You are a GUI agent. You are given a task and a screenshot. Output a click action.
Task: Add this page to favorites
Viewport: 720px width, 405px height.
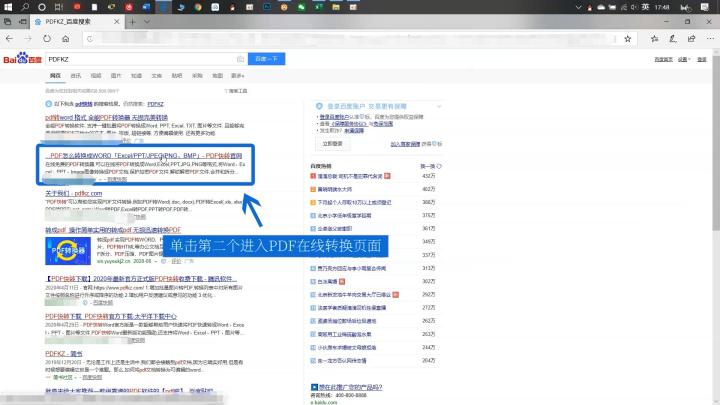pos(628,39)
